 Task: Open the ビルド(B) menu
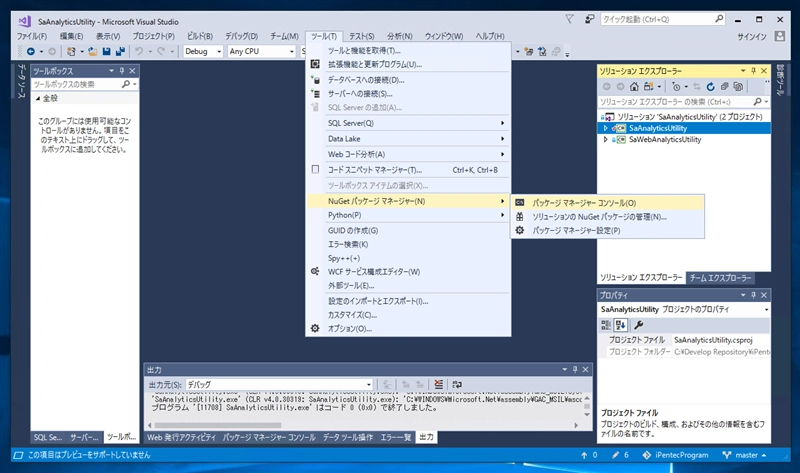pos(199,36)
